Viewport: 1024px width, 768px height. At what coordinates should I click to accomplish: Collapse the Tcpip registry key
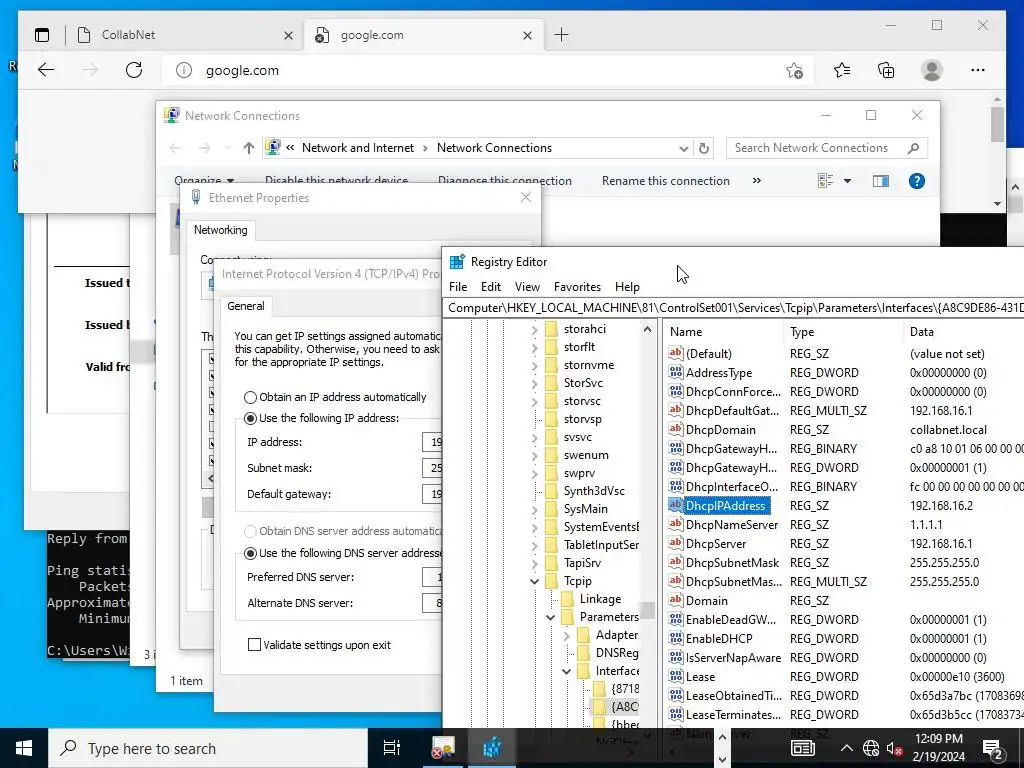coord(534,581)
